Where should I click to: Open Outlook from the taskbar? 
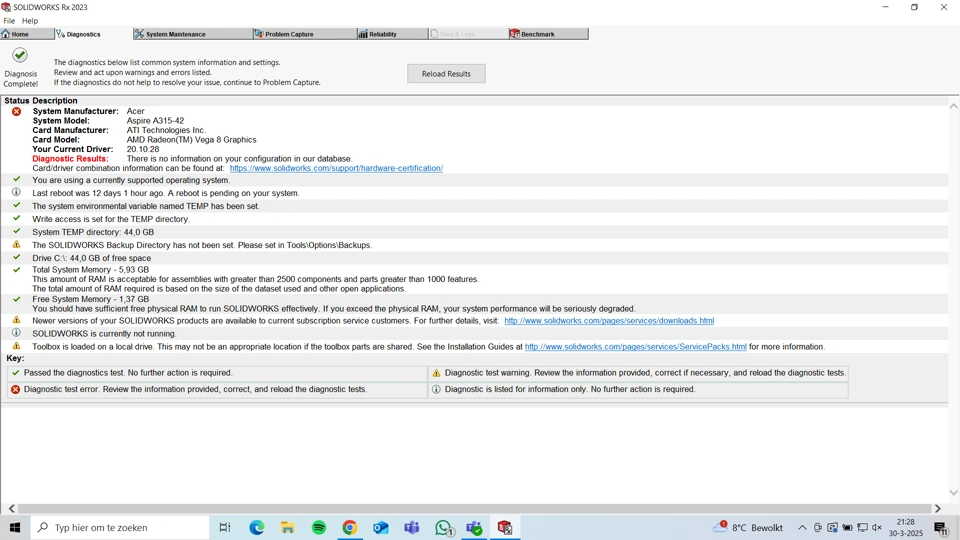(381, 527)
